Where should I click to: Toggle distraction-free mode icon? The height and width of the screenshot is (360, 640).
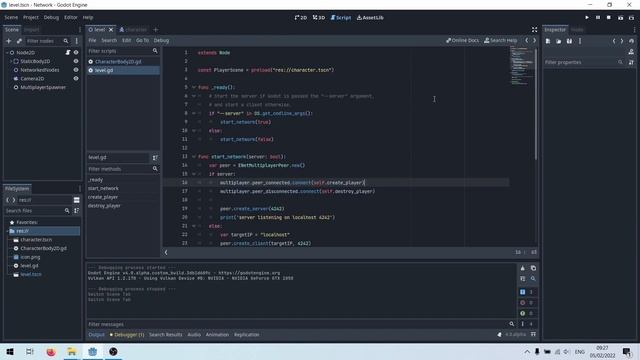tap(534, 30)
